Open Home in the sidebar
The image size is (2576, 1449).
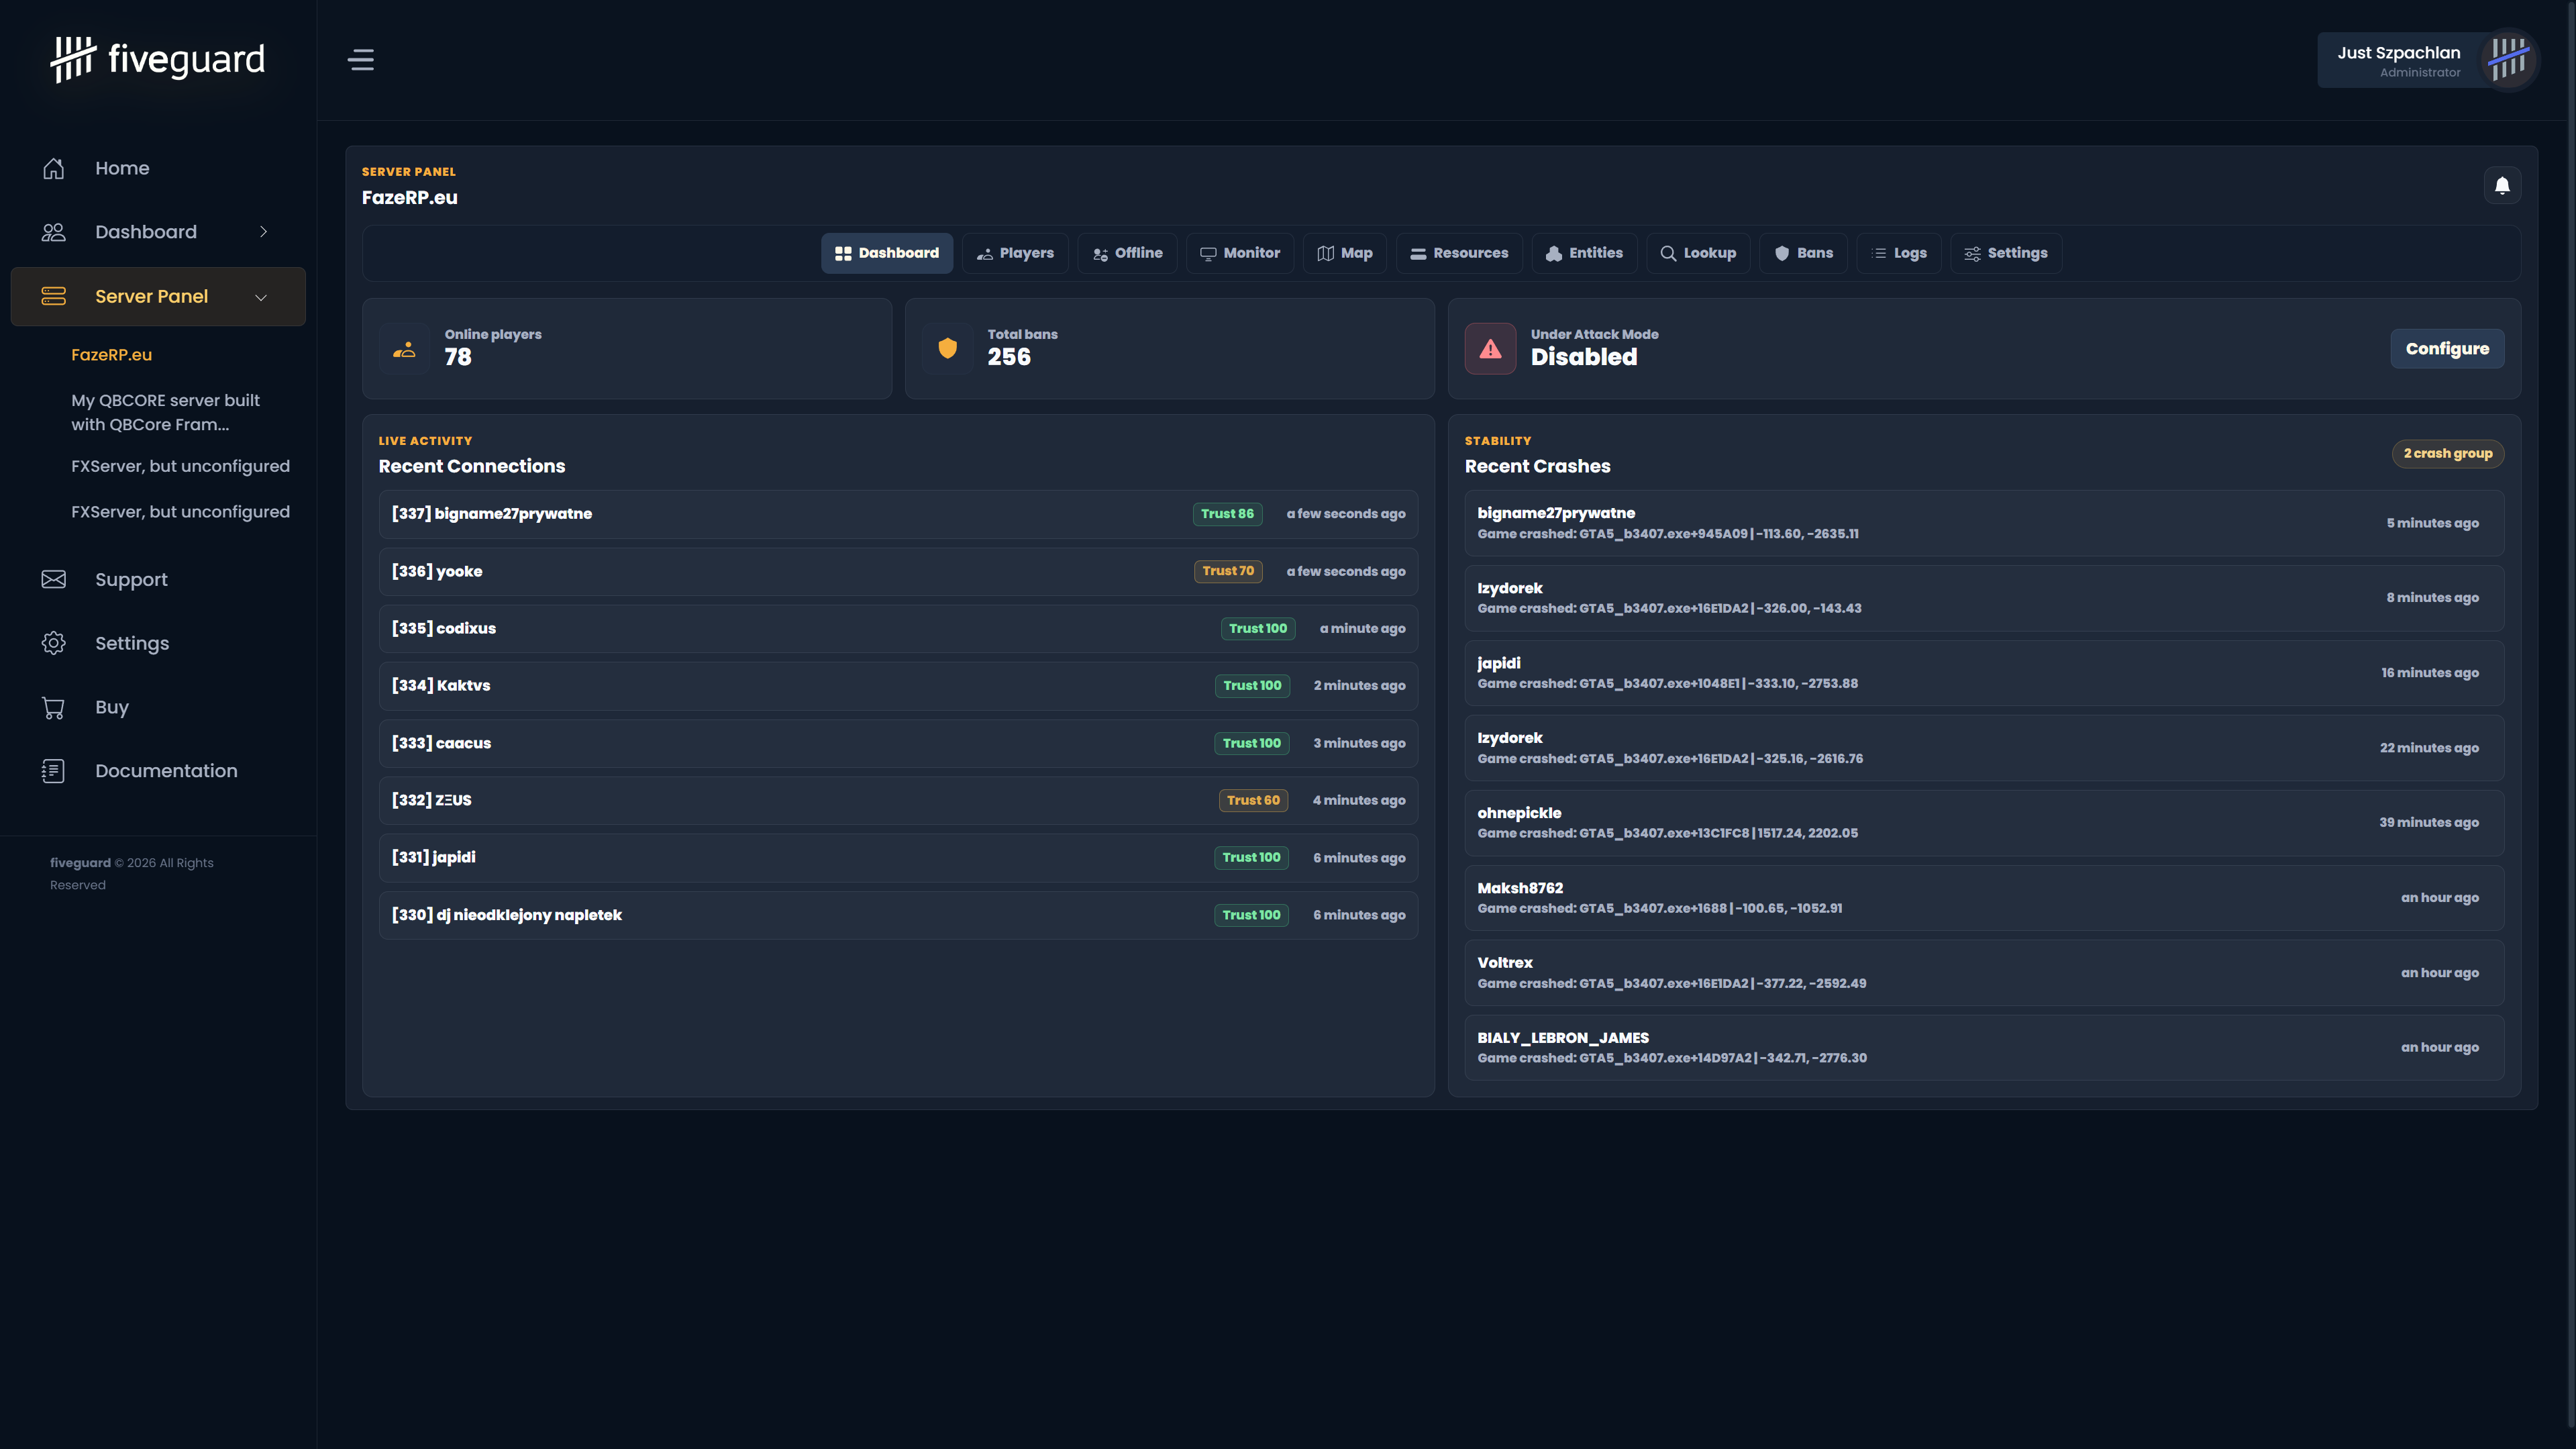coord(158,168)
